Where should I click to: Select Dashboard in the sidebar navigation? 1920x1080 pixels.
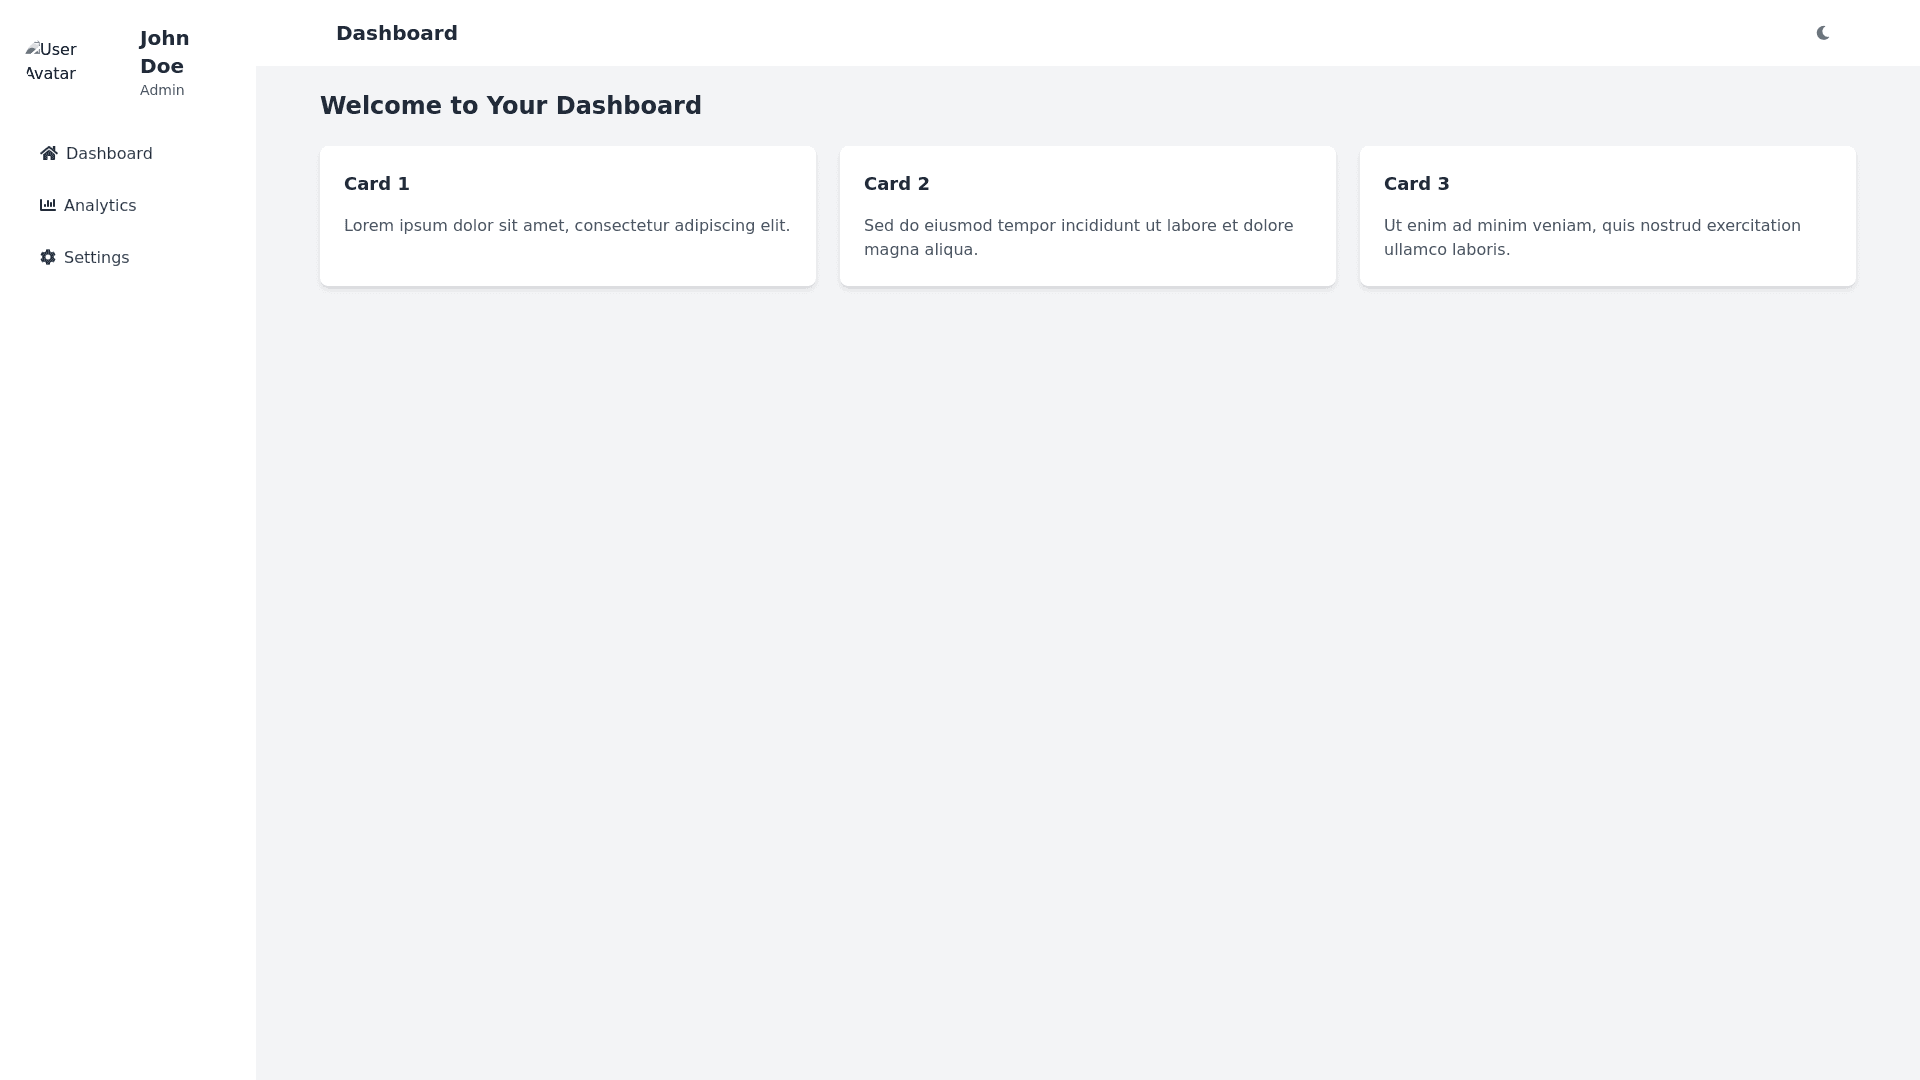(108, 153)
